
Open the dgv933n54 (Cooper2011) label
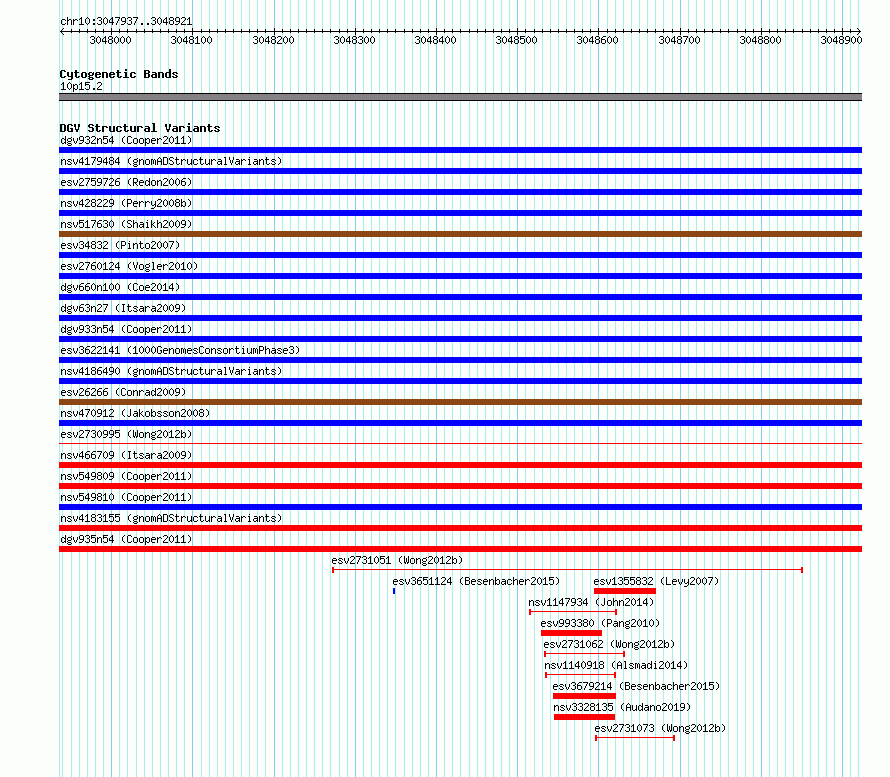click(126, 329)
